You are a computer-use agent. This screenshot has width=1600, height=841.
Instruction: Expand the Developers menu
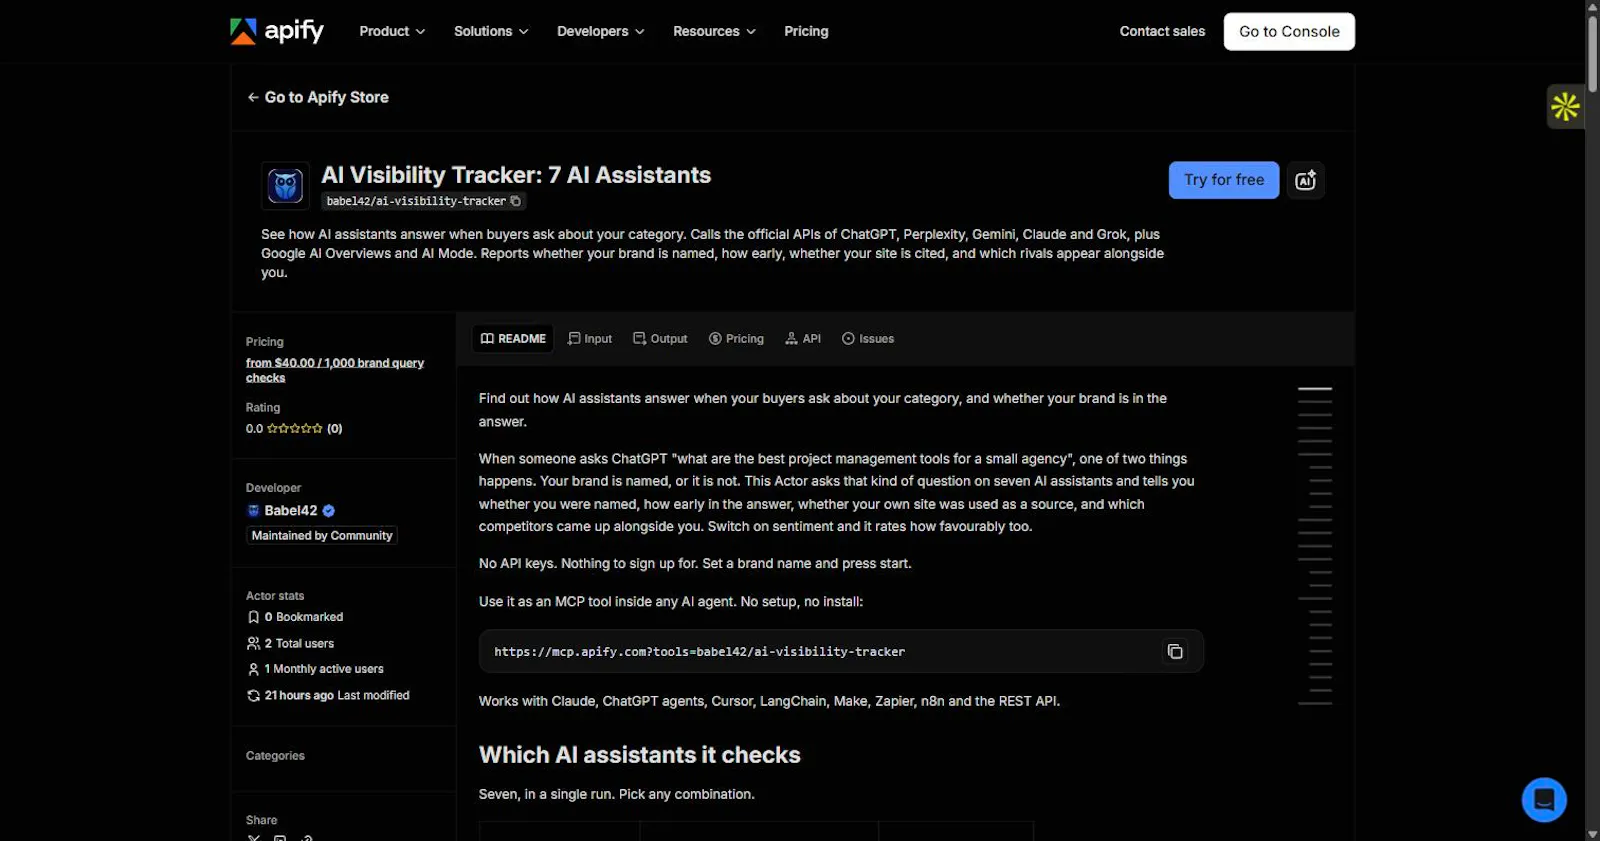600,31
